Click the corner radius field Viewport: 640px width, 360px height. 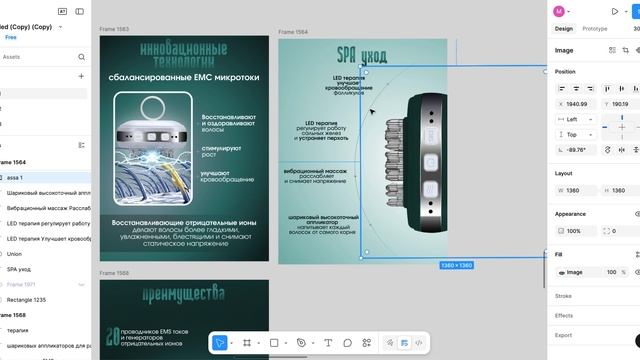click(620, 231)
